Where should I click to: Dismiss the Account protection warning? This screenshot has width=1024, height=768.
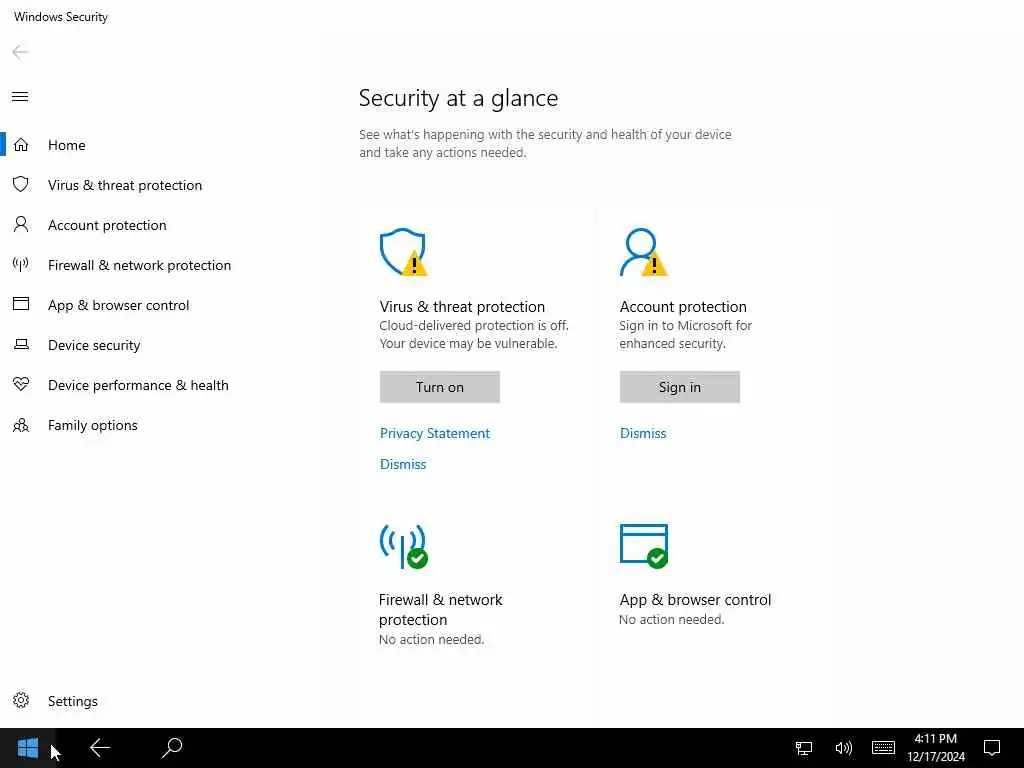pos(643,433)
